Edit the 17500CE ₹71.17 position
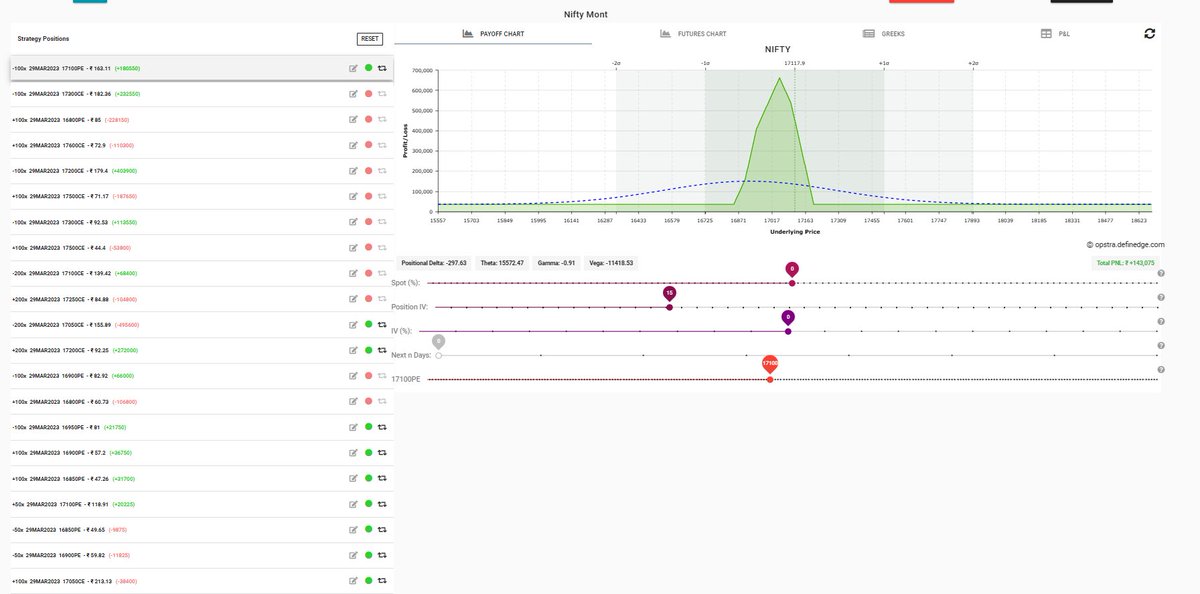1200x594 pixels. (x=353, y=196)
